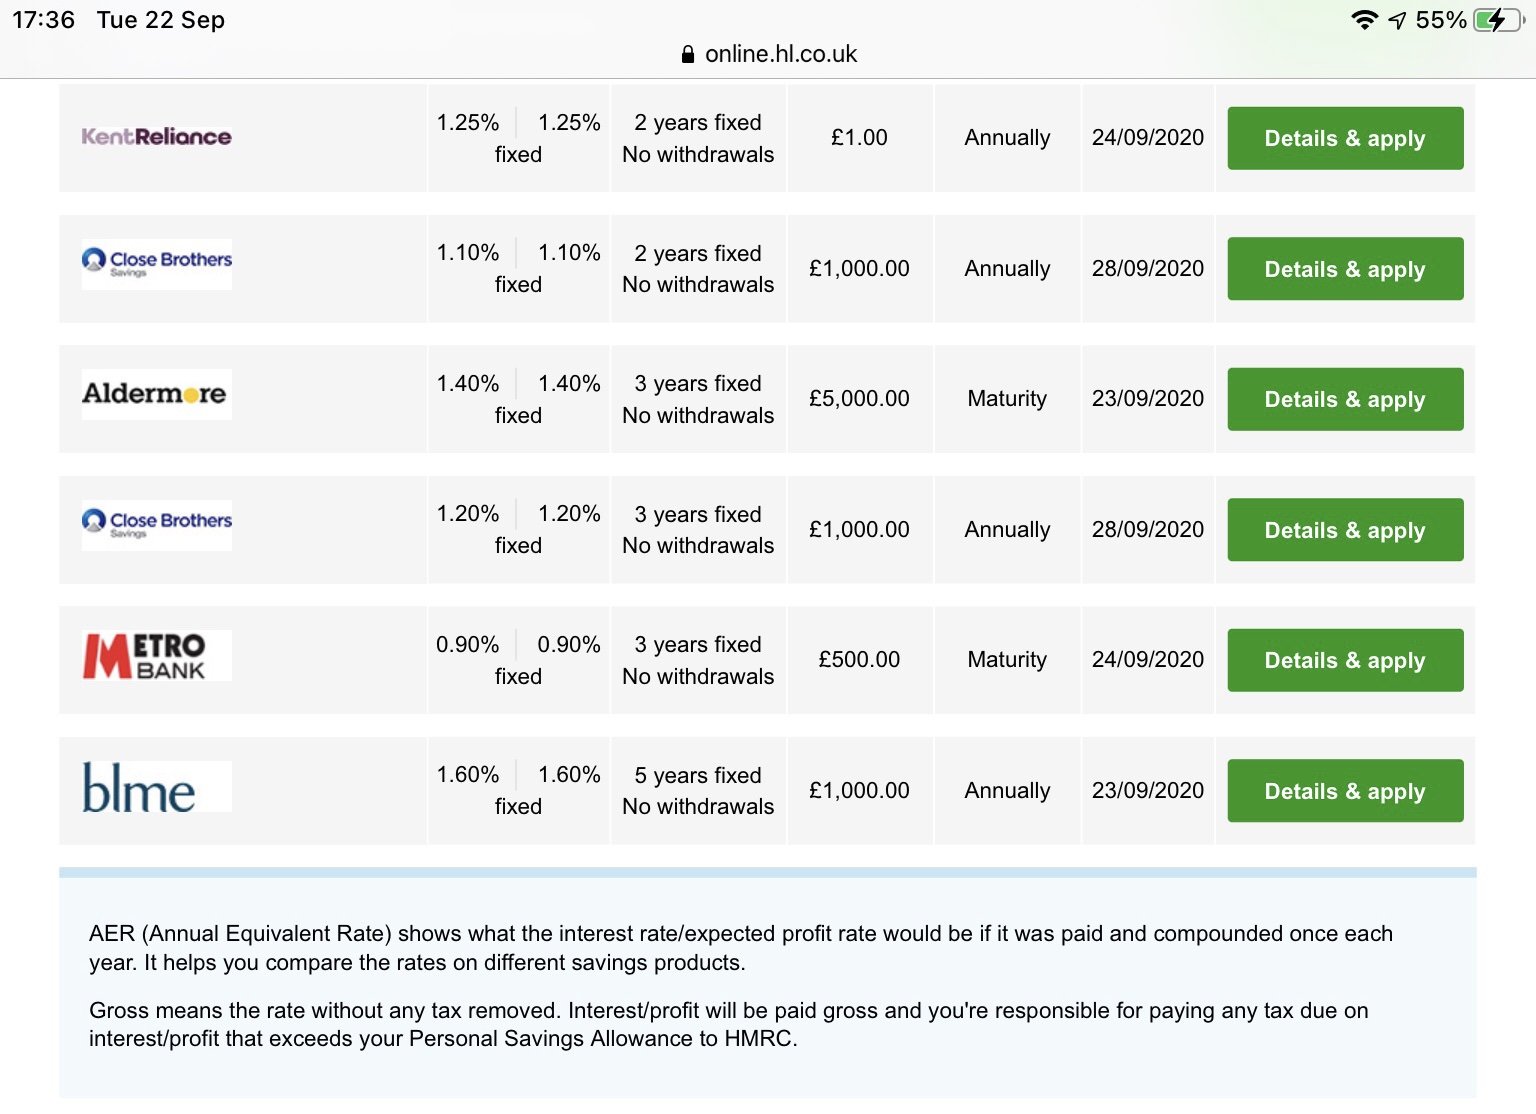The height and width of the screenshot is (1114, 1536).
Task: Click the Kent Reliance logo
Action: (156, 137)
